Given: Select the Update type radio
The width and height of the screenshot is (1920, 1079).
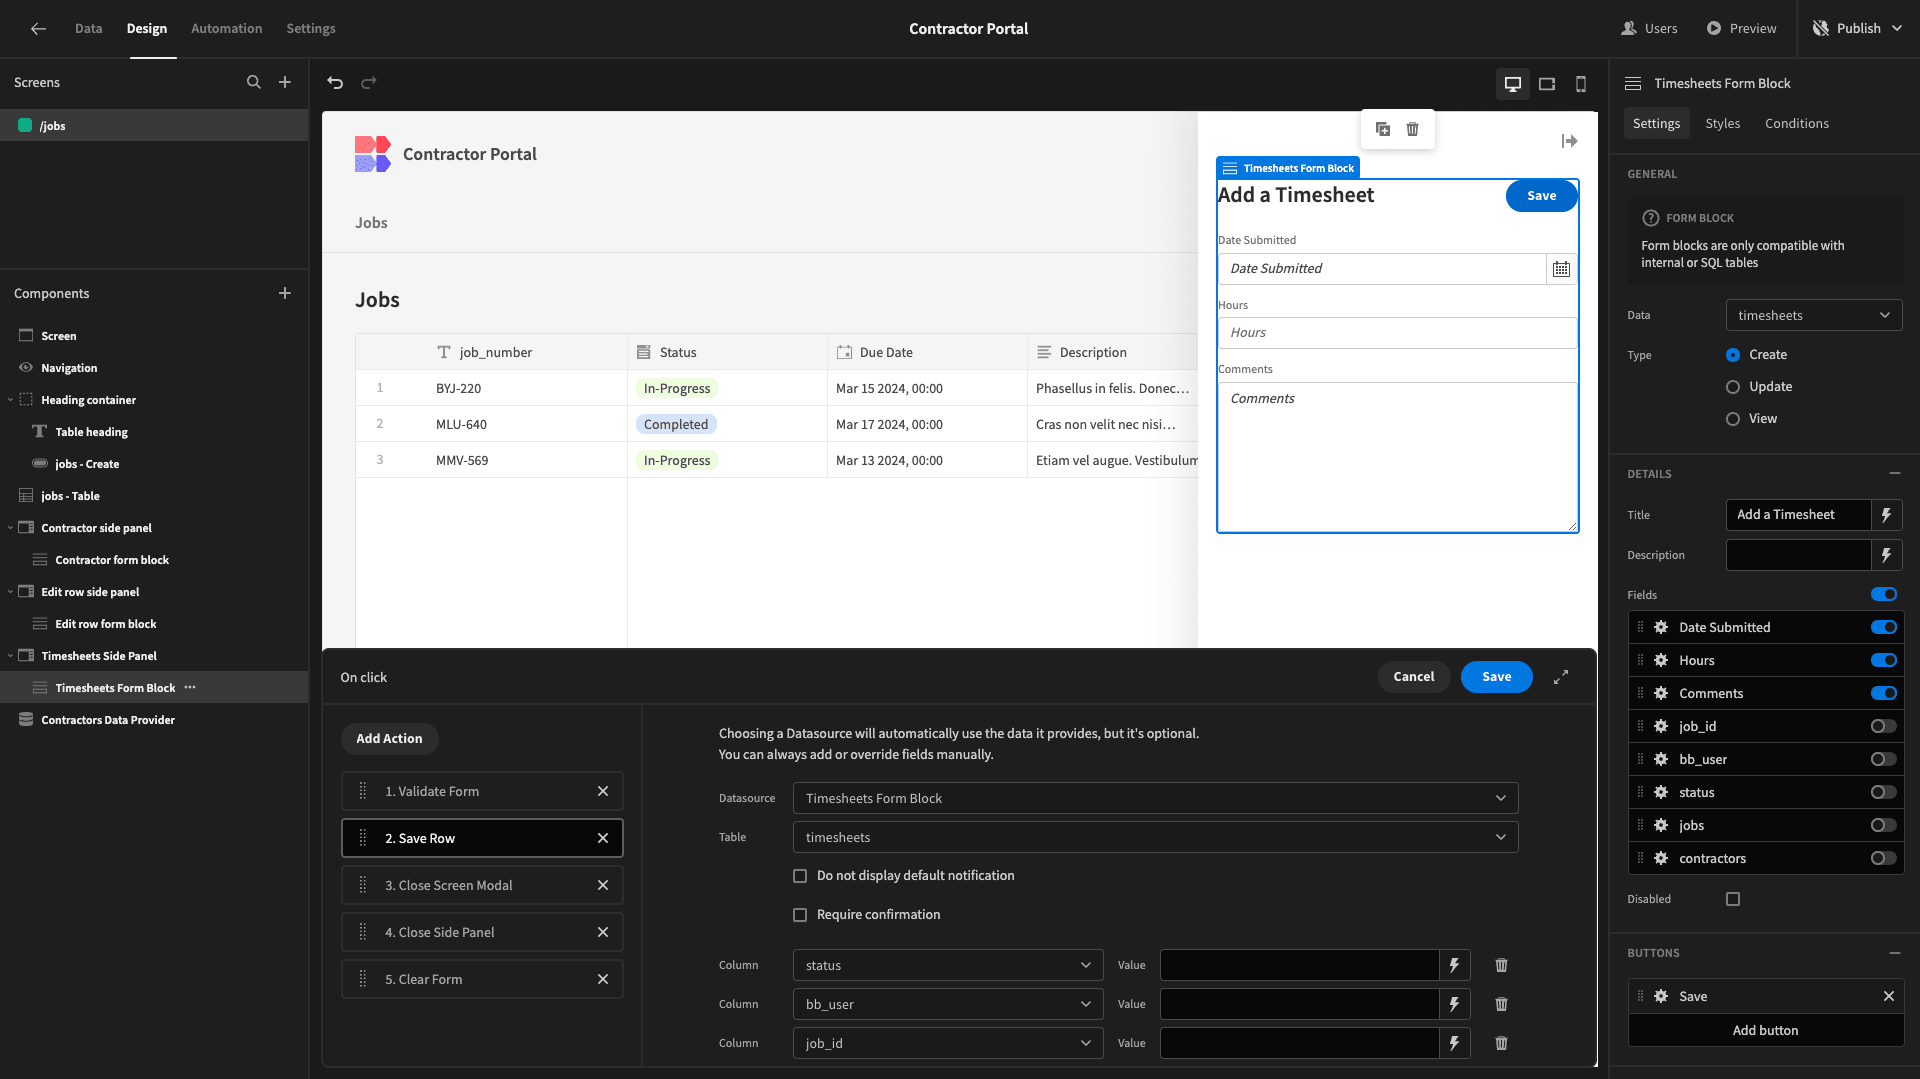Looking at the screenshot, I should click(1733, 387).
